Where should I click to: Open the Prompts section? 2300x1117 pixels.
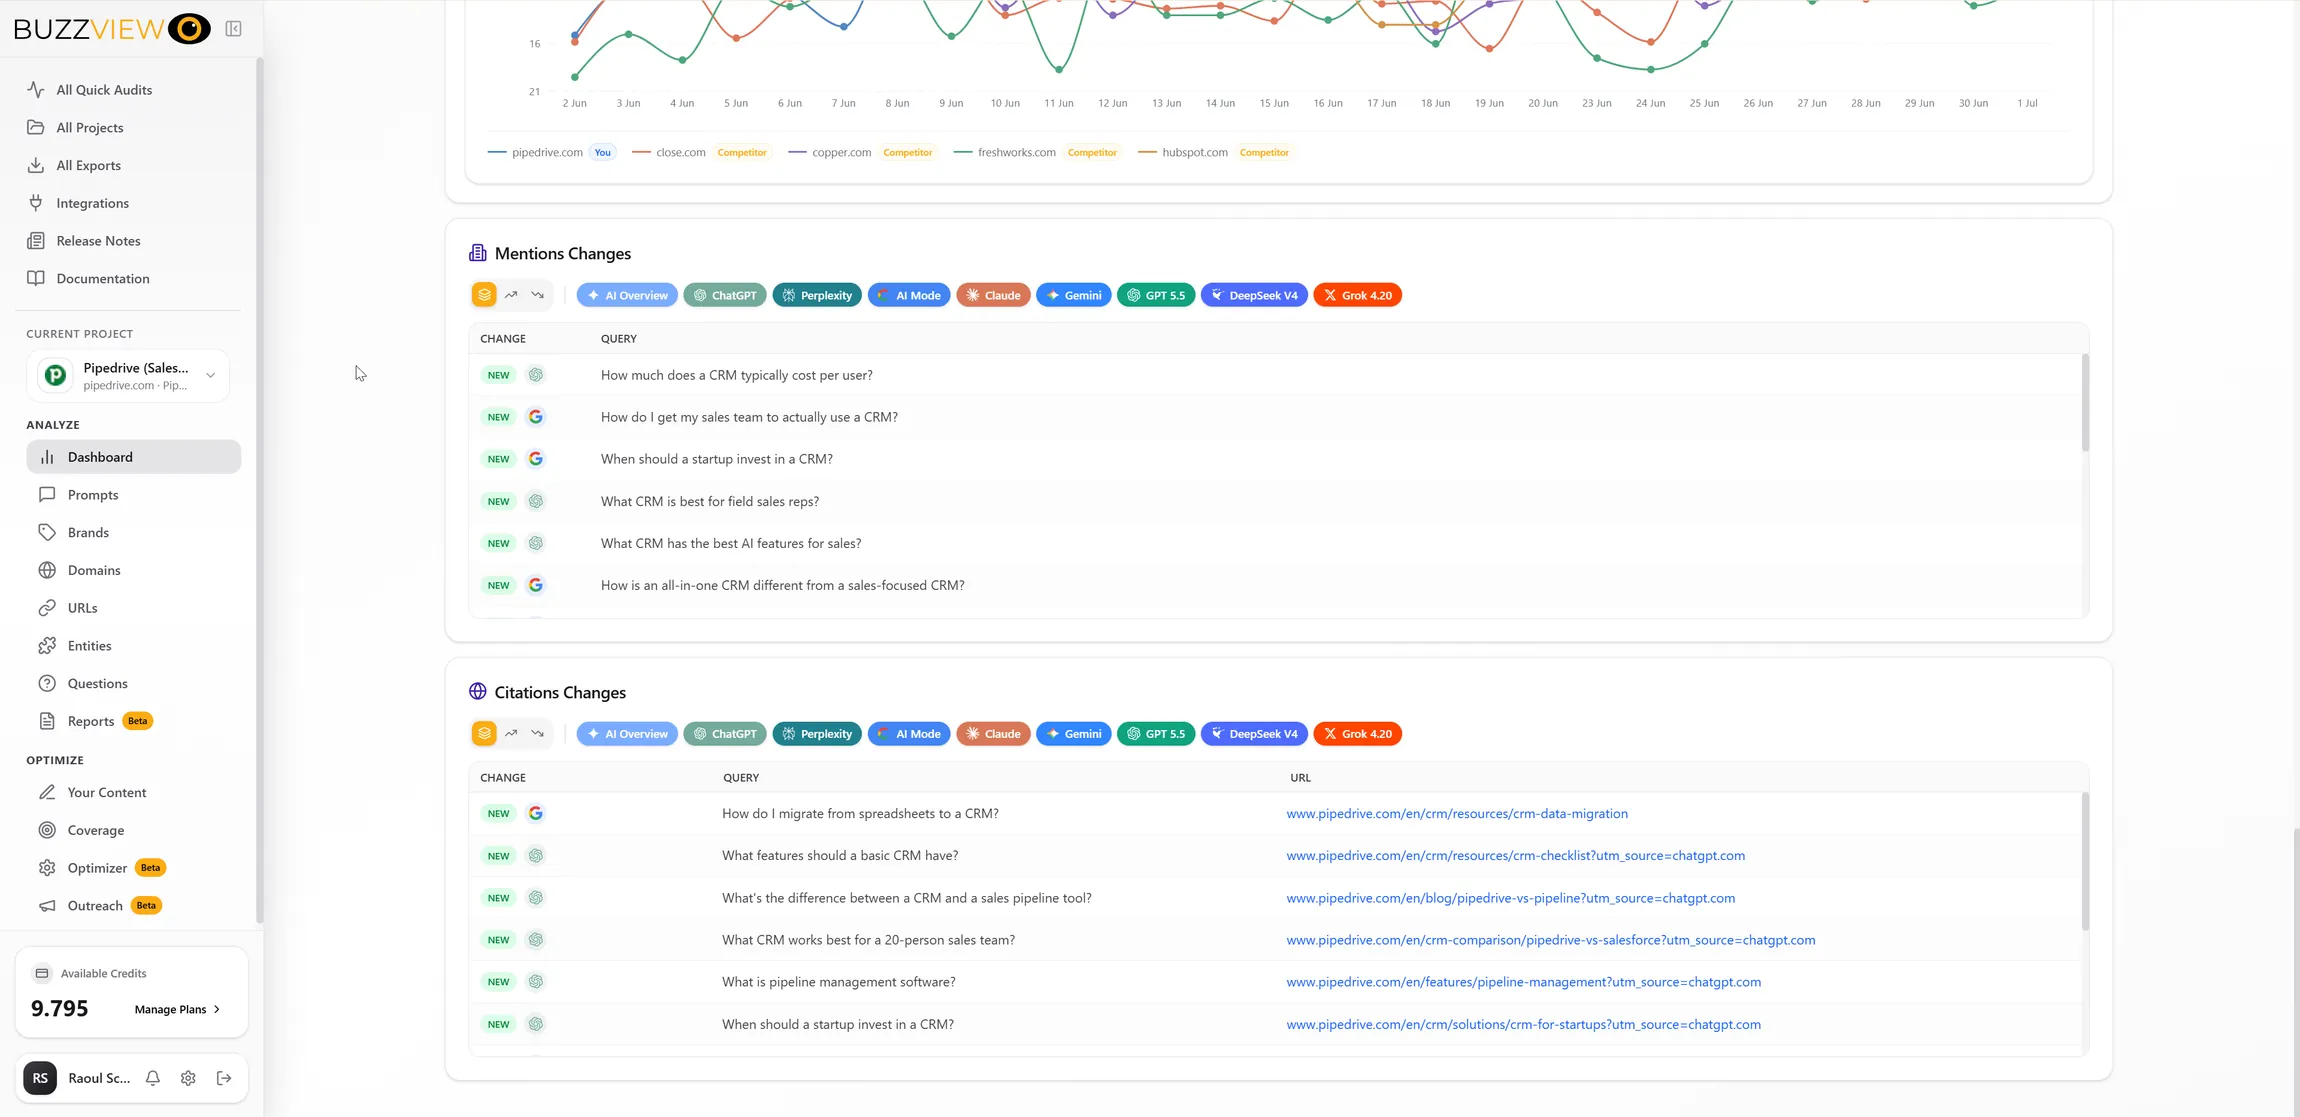point(93,495)
